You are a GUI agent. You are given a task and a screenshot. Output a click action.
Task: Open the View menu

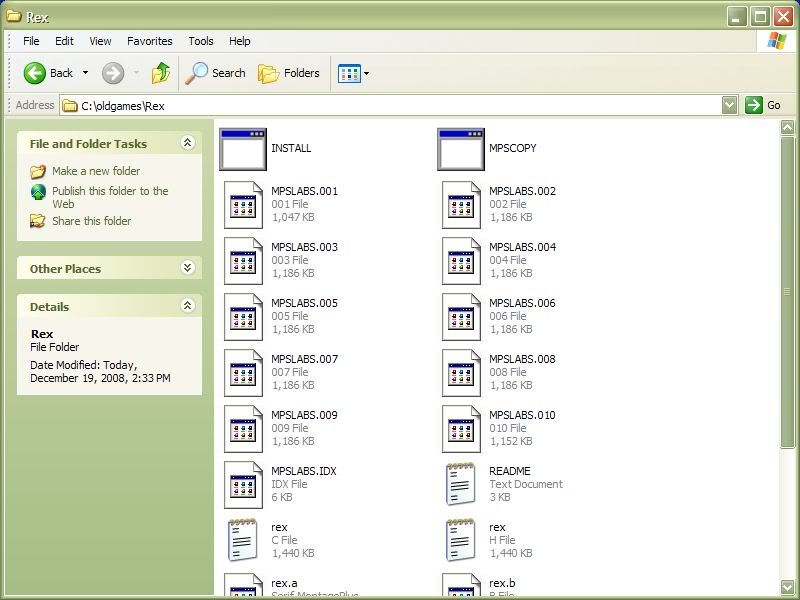[100, 41]
